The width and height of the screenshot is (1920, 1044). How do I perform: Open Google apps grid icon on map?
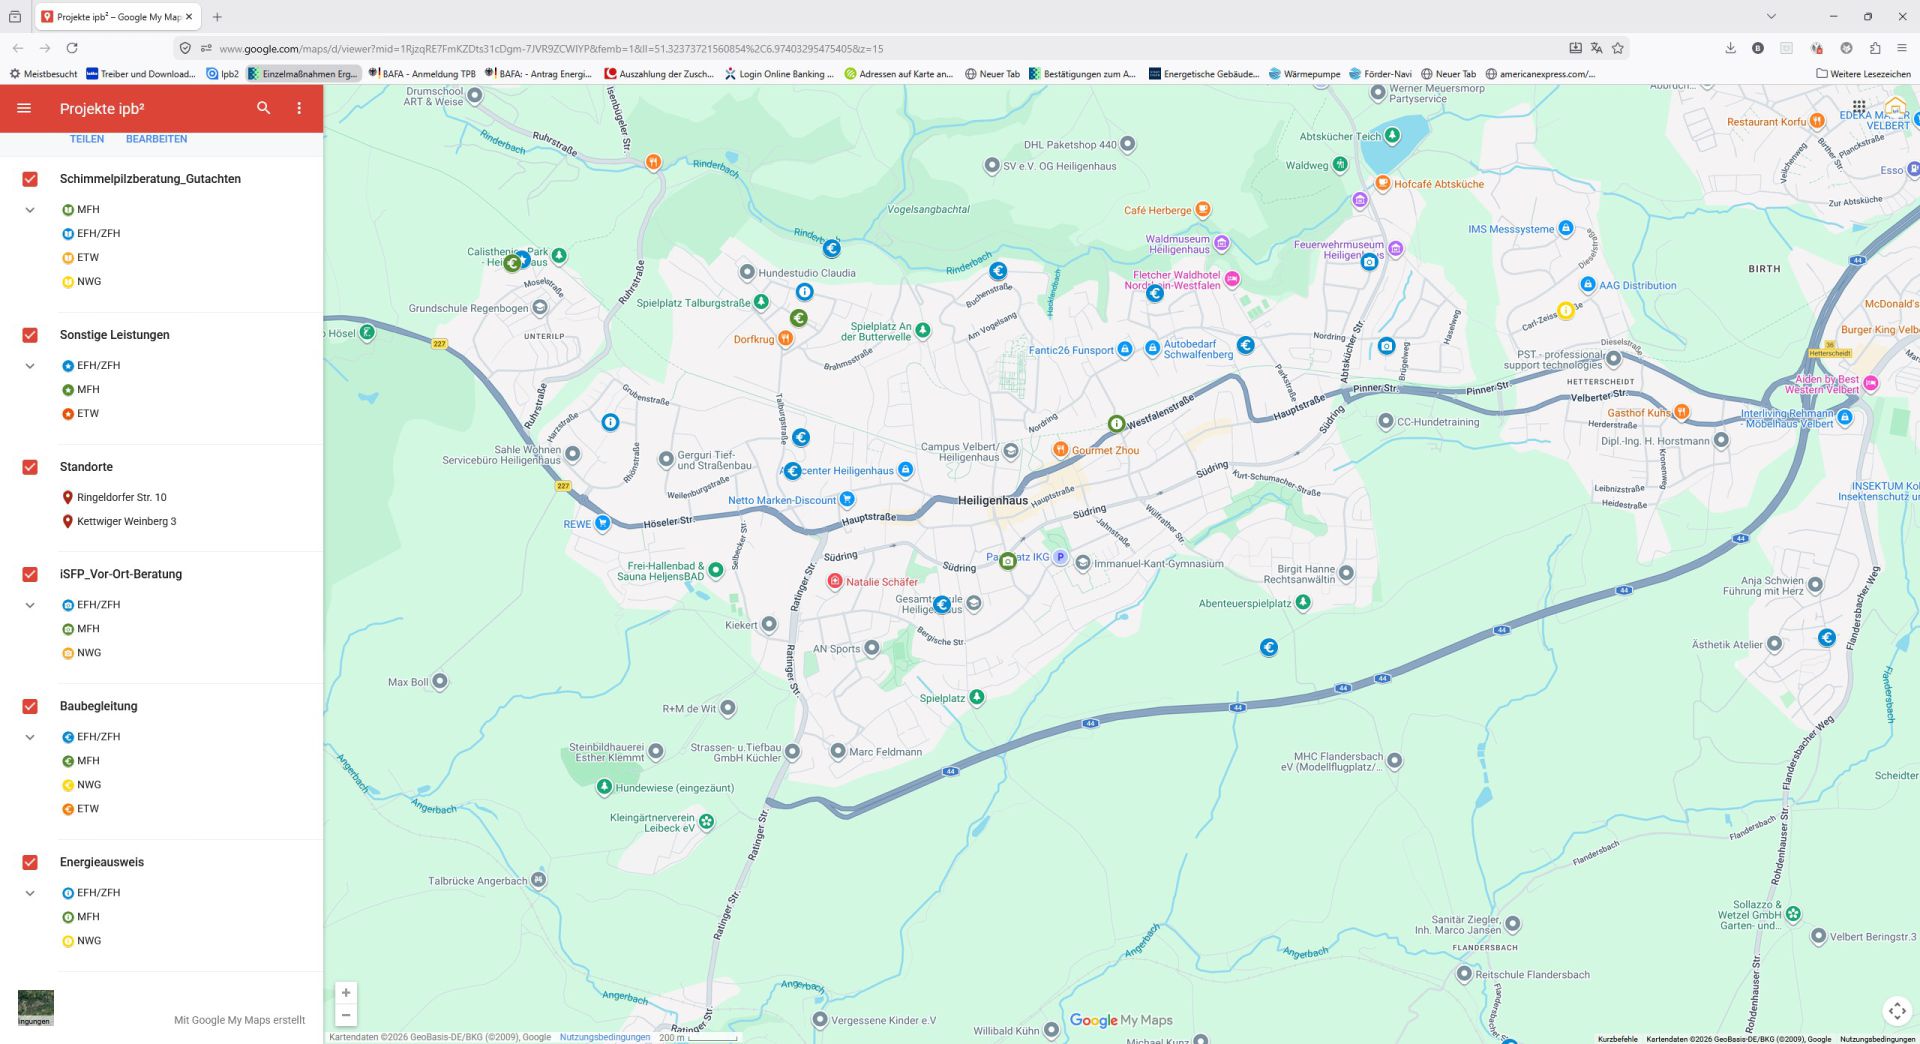pyautogui.click(x=1858, y=107)
